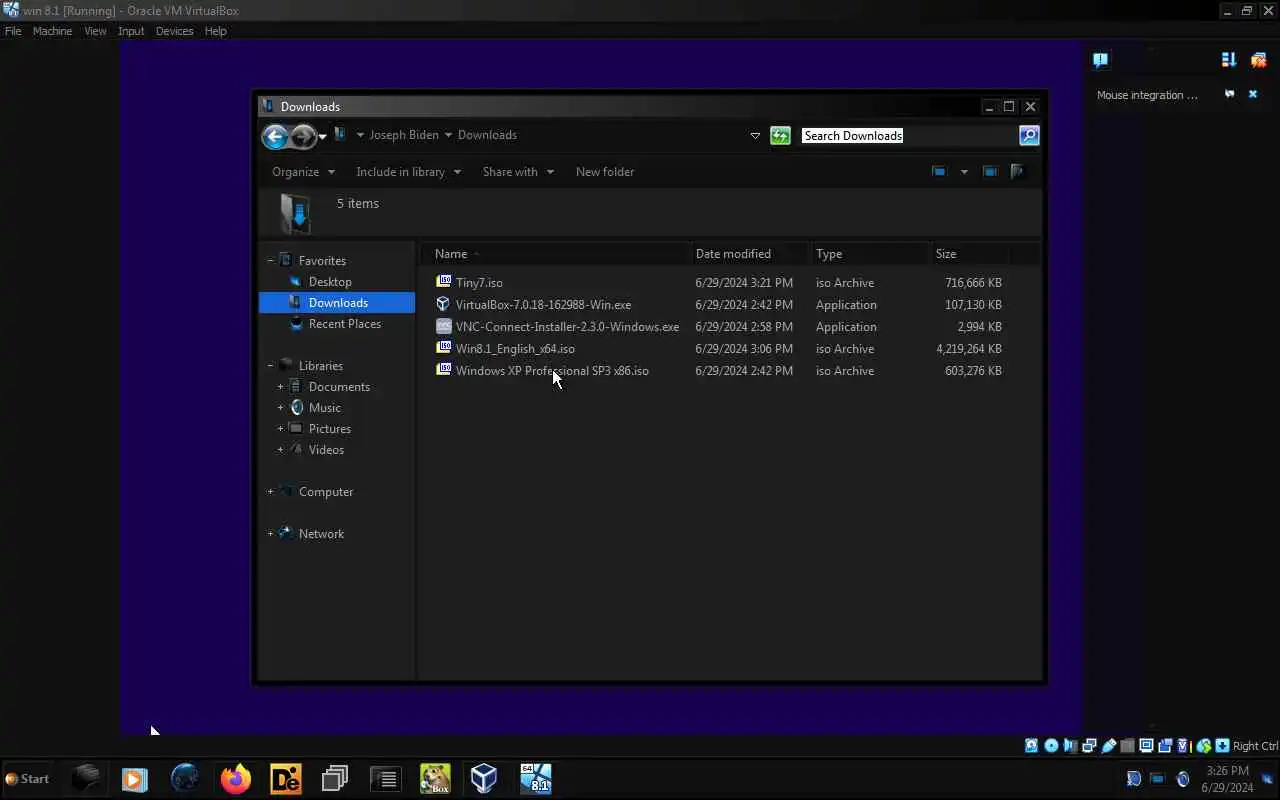Click the sort notifications icon
This screenshot has width=1280, height=800.
click(1229, 60)
